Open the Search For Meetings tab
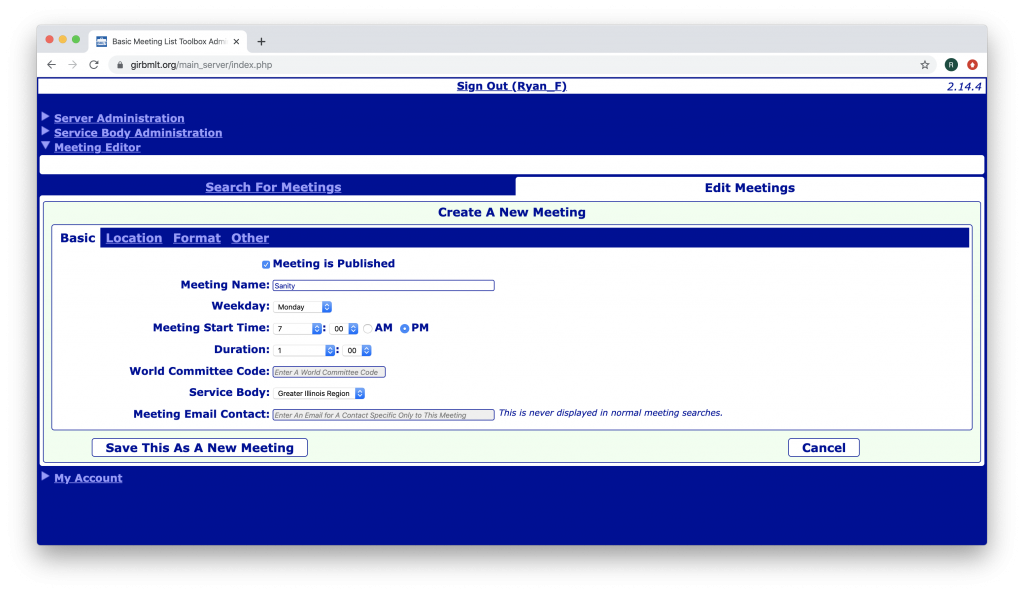 [x=273, y=187]
